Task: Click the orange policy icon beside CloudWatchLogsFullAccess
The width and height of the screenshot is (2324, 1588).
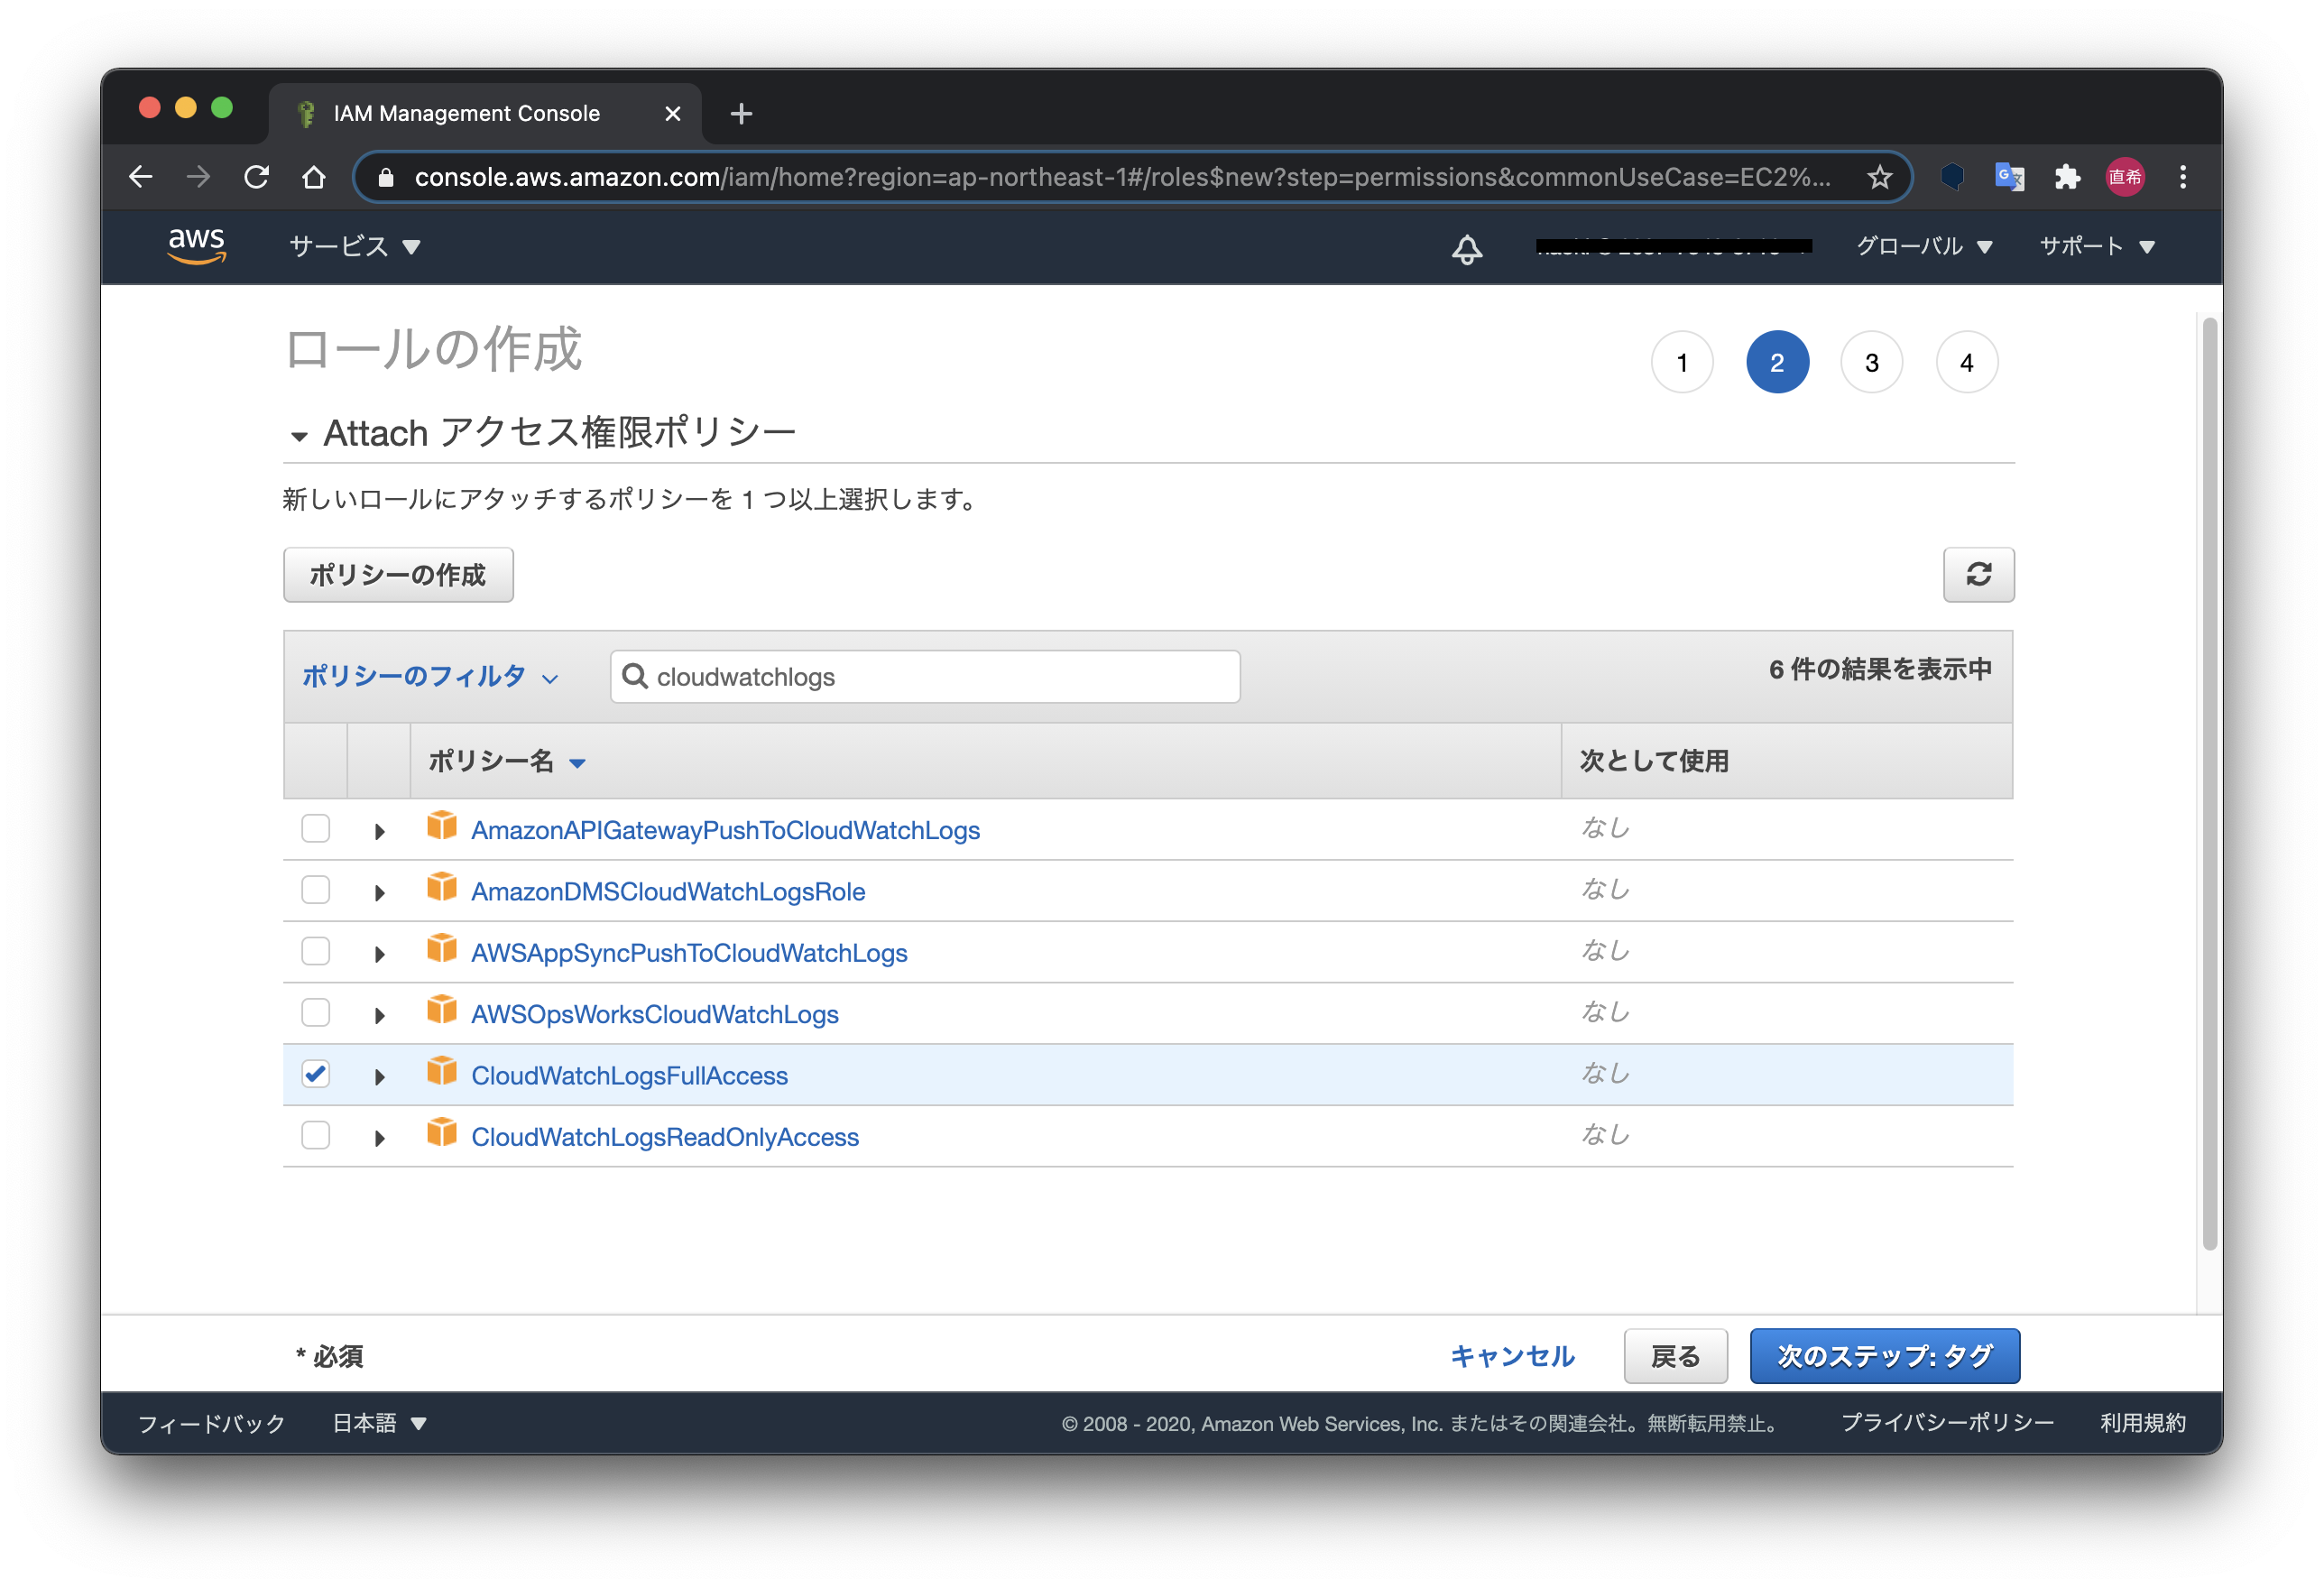Action: 442,1072
